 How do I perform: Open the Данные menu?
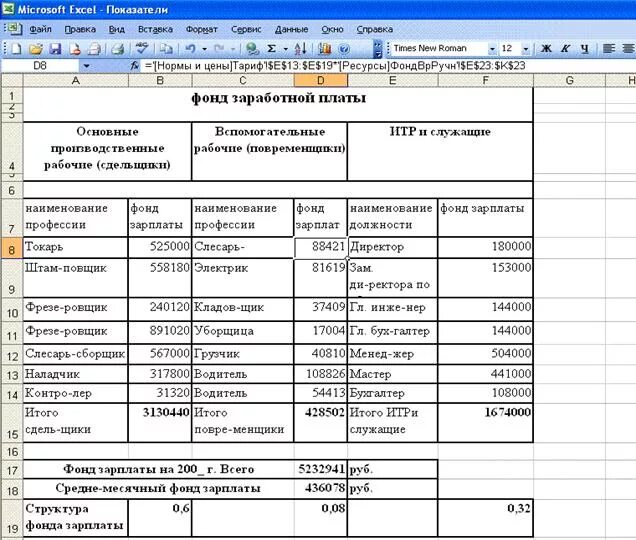291,29
